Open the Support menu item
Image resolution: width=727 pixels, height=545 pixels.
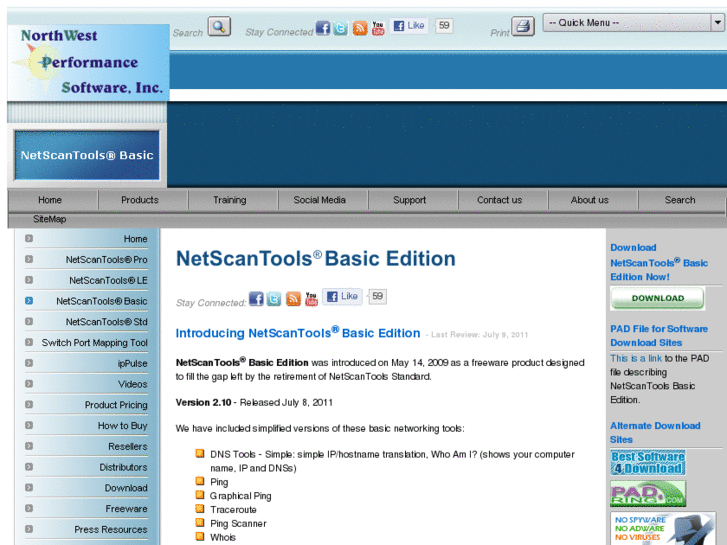pos(409,200)
